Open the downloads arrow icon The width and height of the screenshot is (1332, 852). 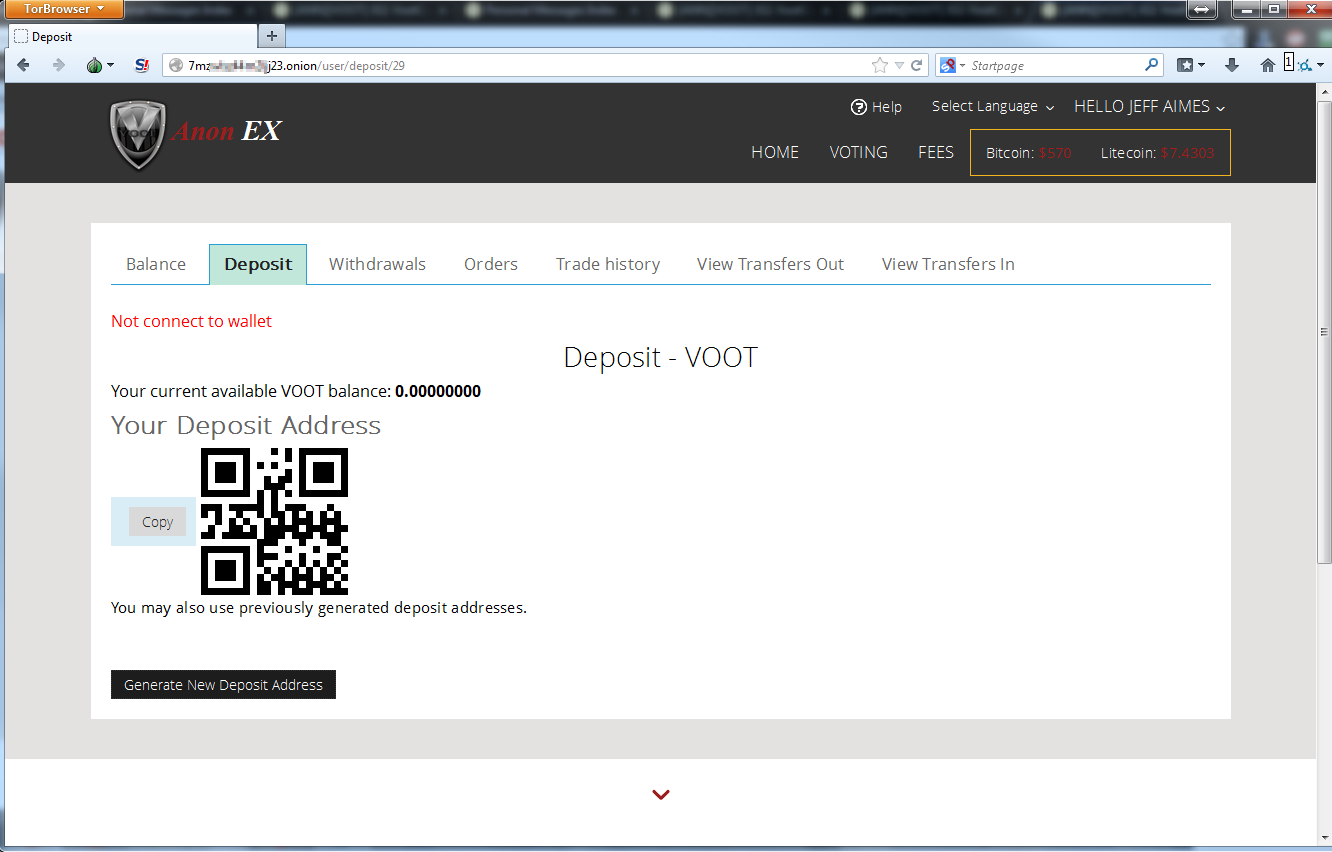pyautogui.click(x=1232, y=65)
